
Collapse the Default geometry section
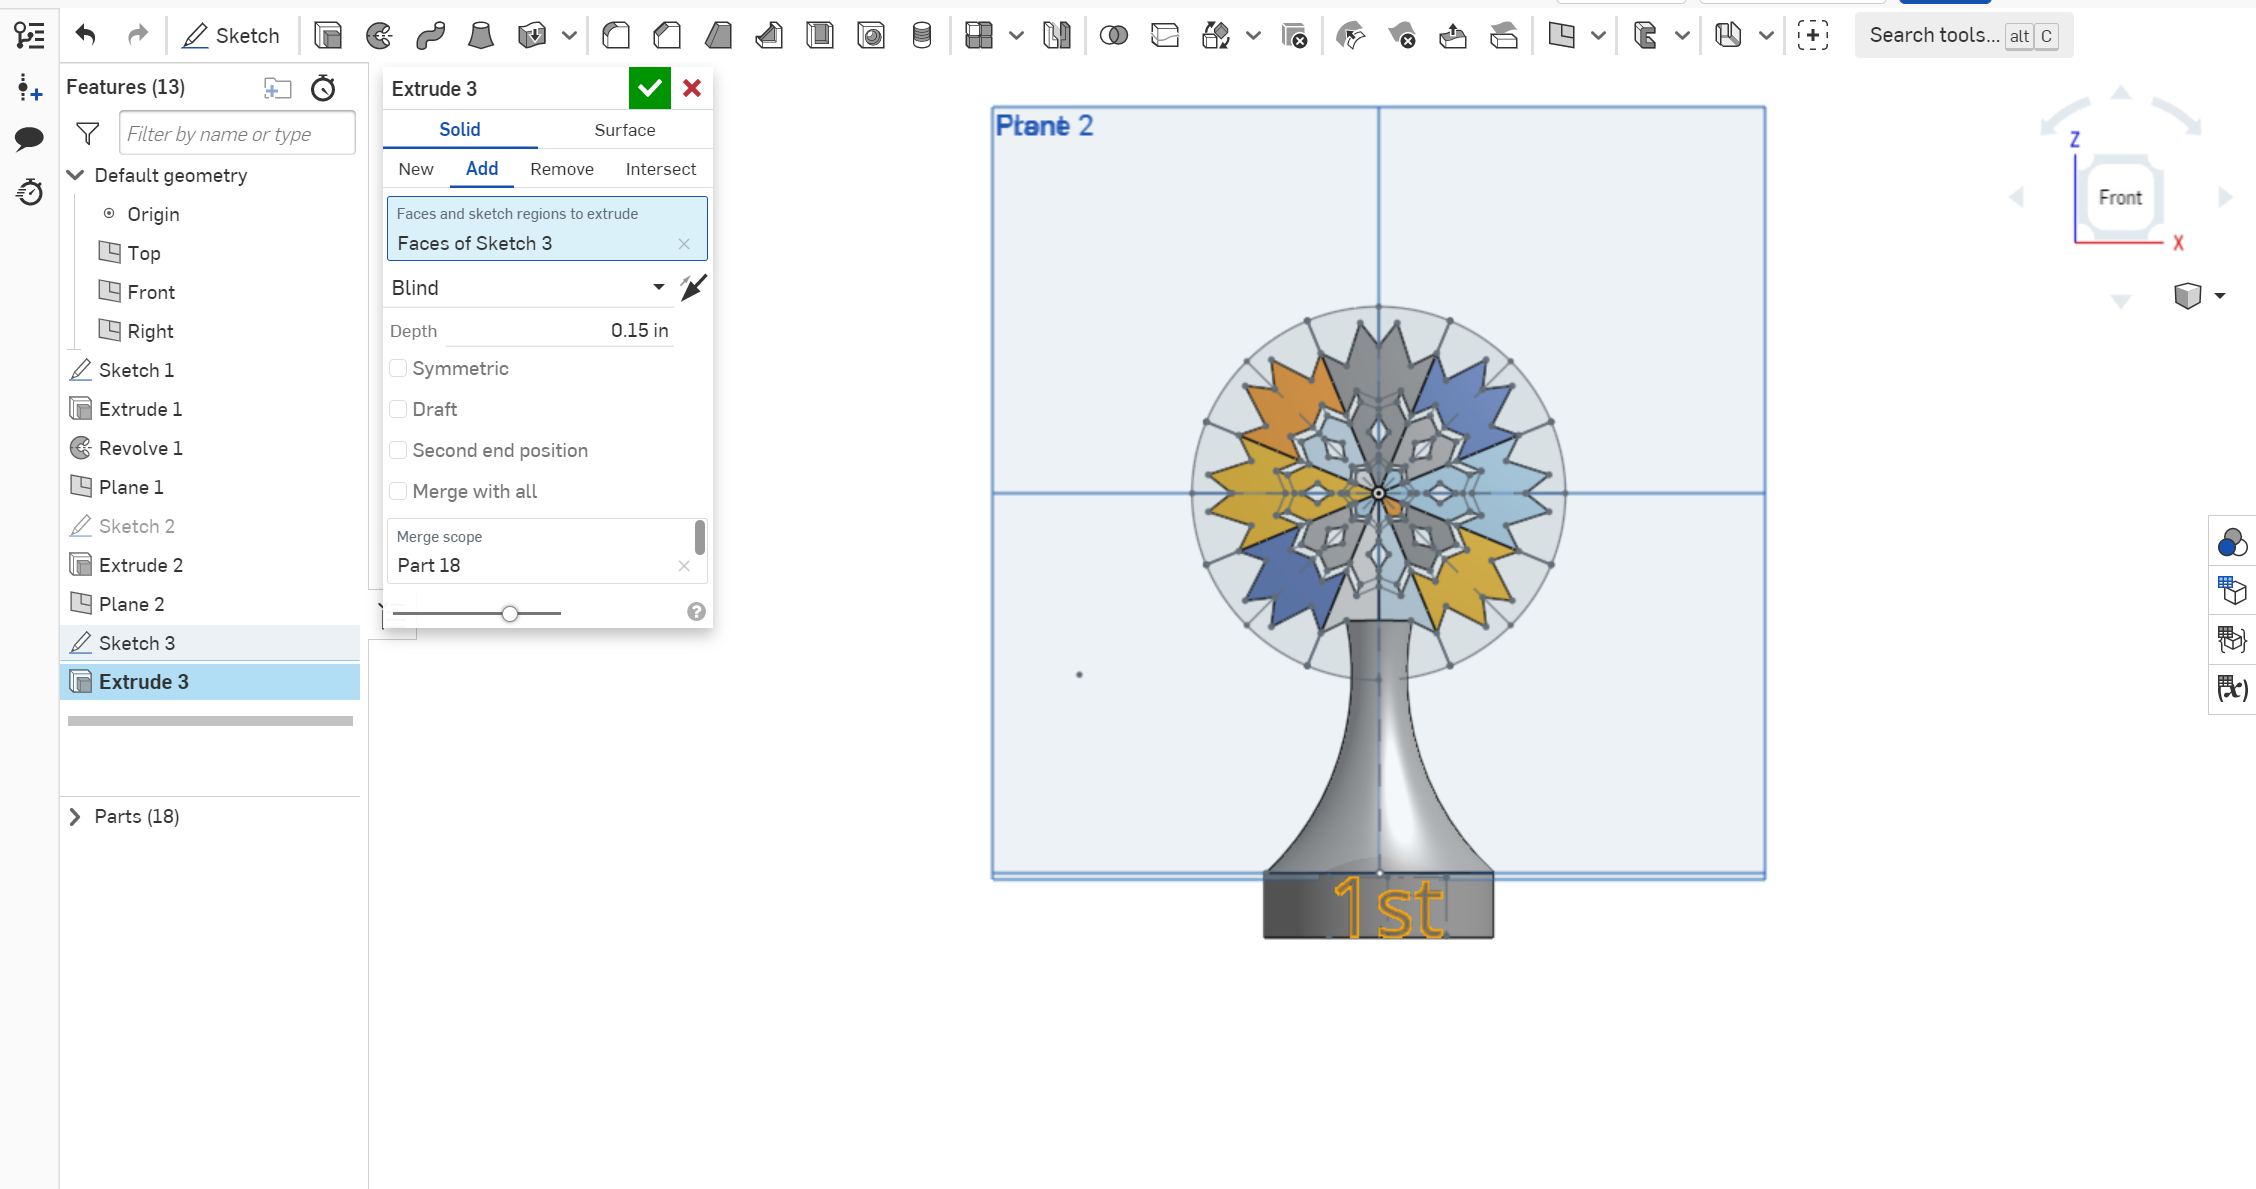[76, 175]
